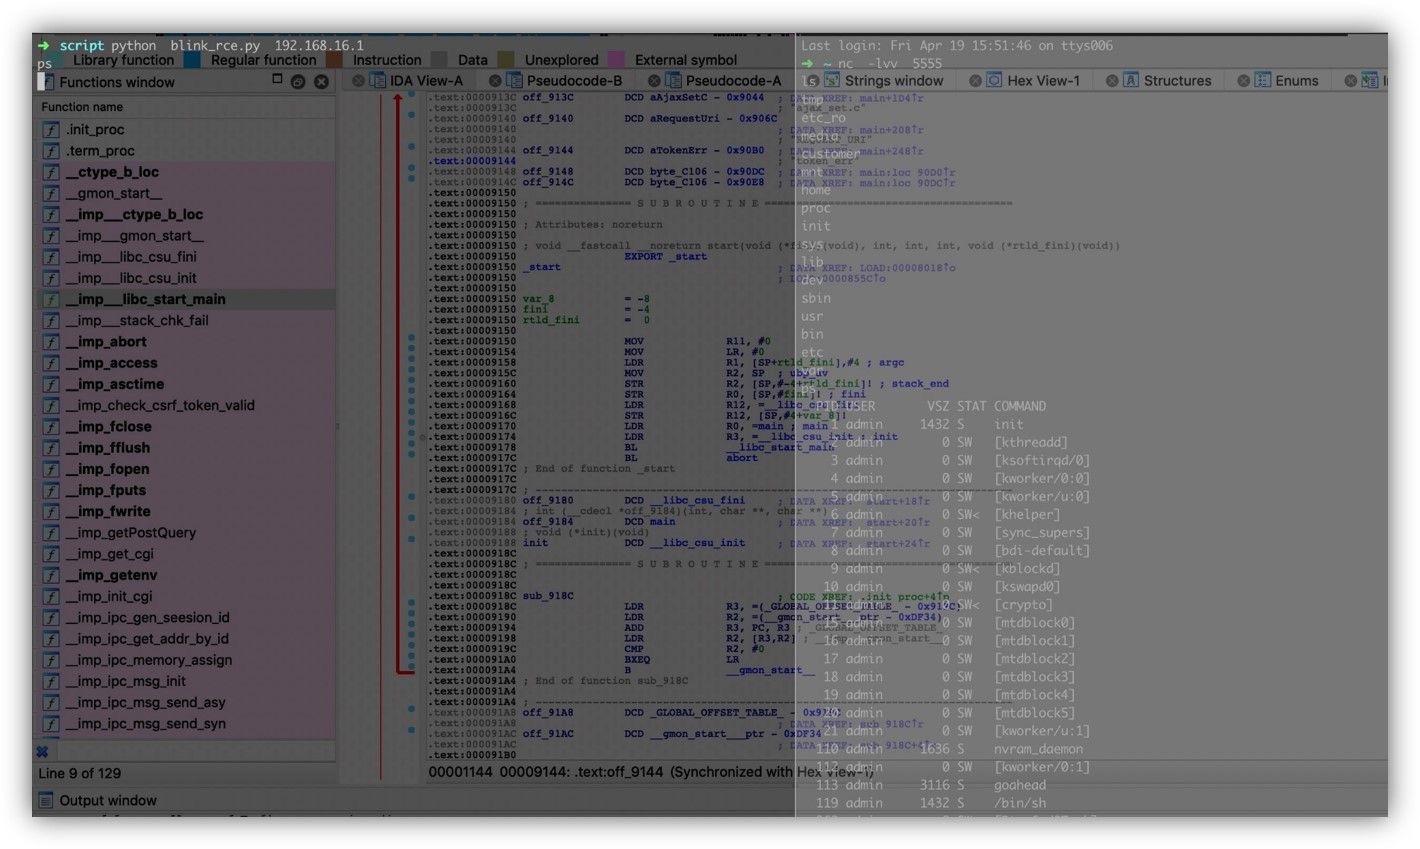Click the function icon beside __imp_getenv
Viewport: 1420px width, 849px height.
point(51,575)
